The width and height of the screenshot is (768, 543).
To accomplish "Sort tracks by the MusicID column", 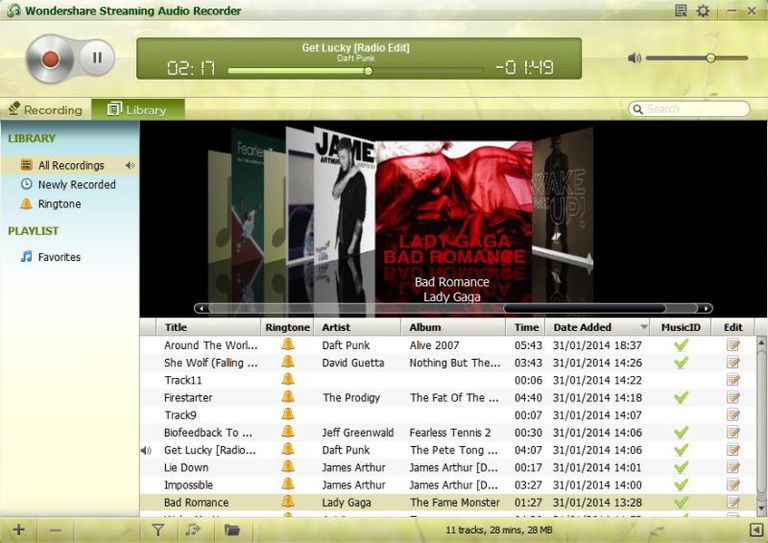I will (x=680, y=327).
